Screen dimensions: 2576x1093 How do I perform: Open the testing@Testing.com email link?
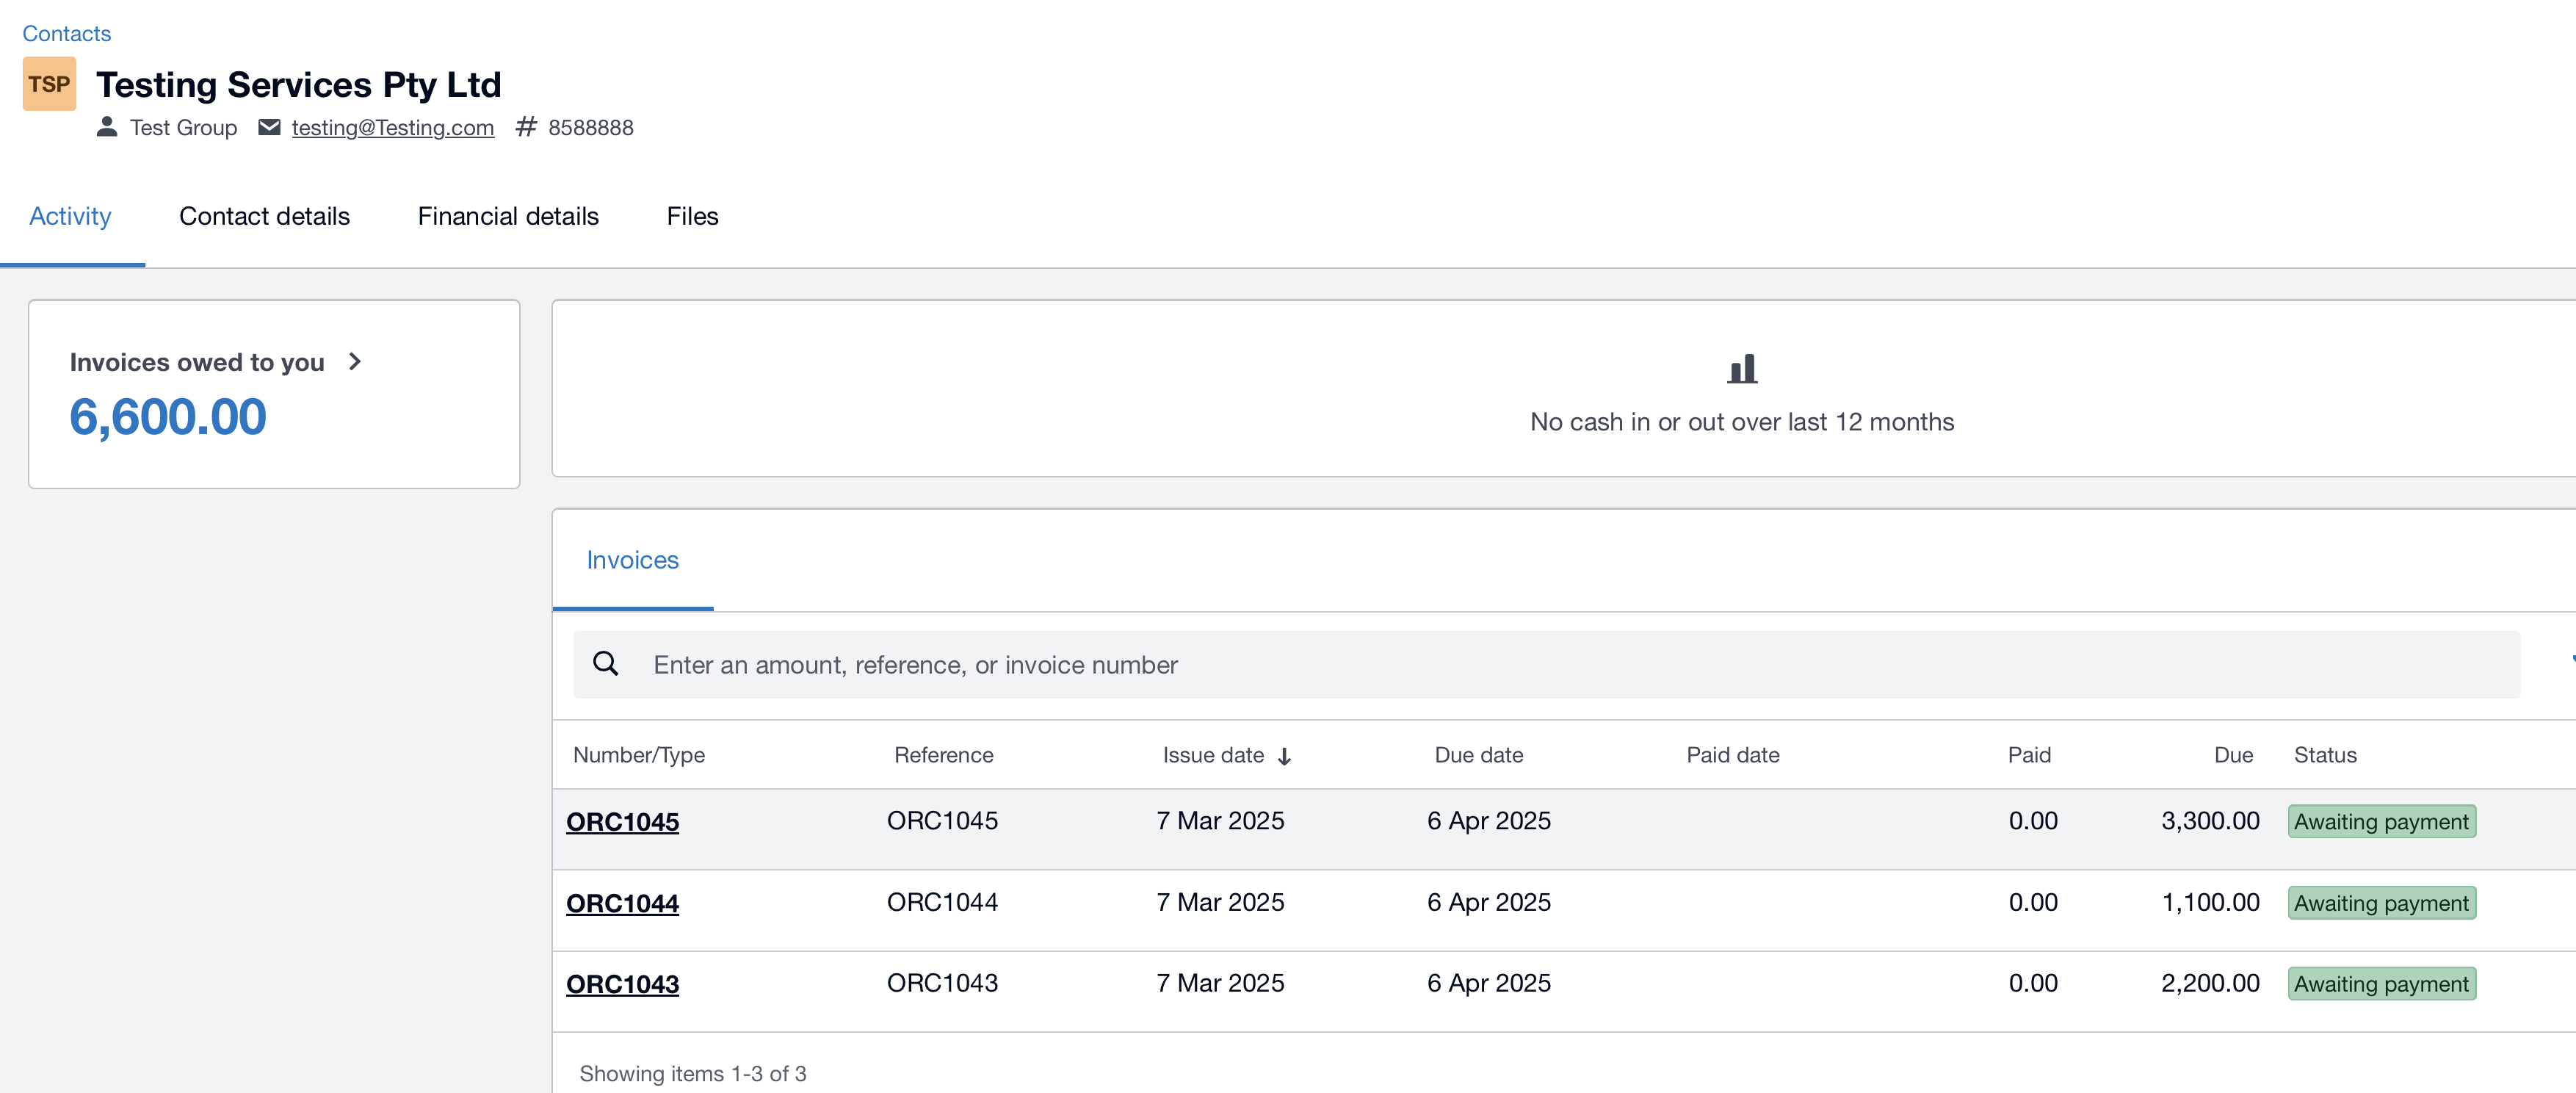(x=392, y=128)
